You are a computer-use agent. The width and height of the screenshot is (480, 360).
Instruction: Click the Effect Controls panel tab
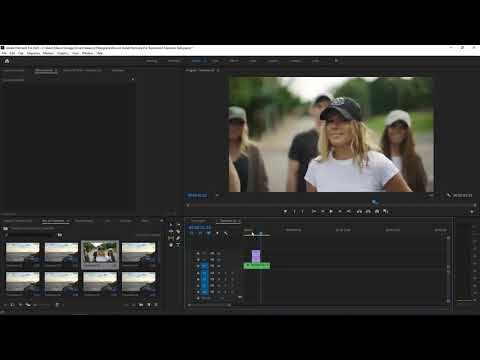coord(45,70)
